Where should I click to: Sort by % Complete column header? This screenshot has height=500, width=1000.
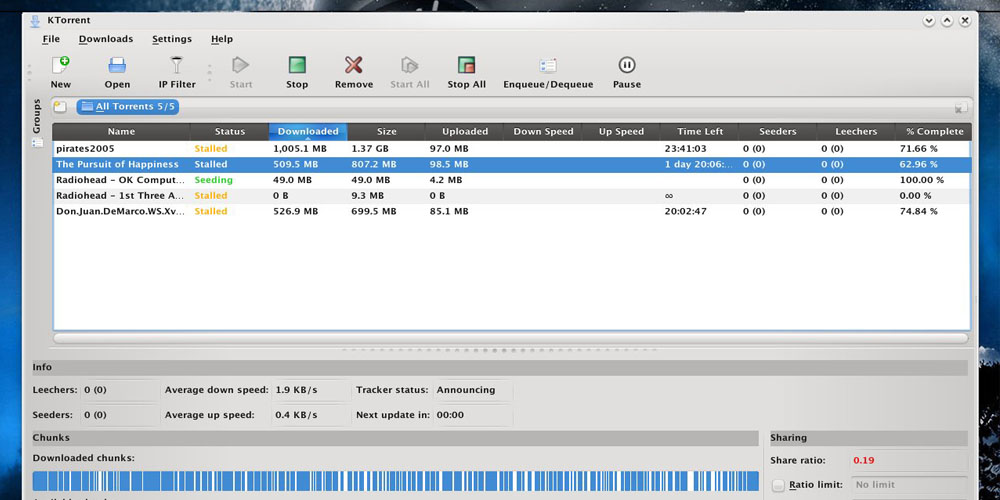(934, 131)
